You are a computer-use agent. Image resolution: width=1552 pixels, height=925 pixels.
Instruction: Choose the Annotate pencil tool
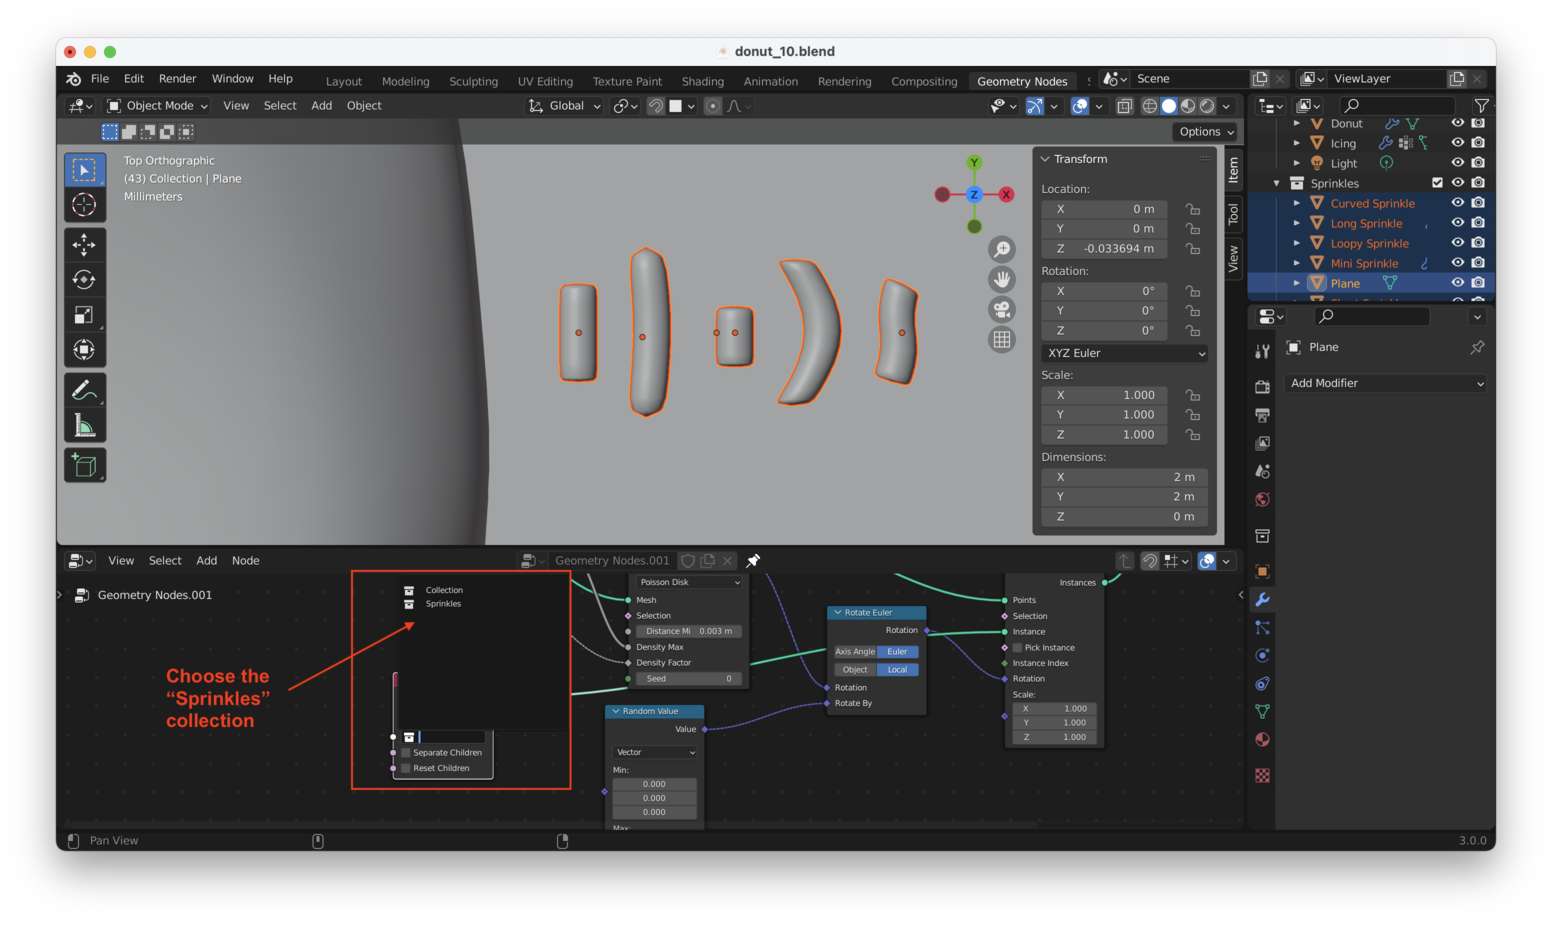click(x=85, y=390)
